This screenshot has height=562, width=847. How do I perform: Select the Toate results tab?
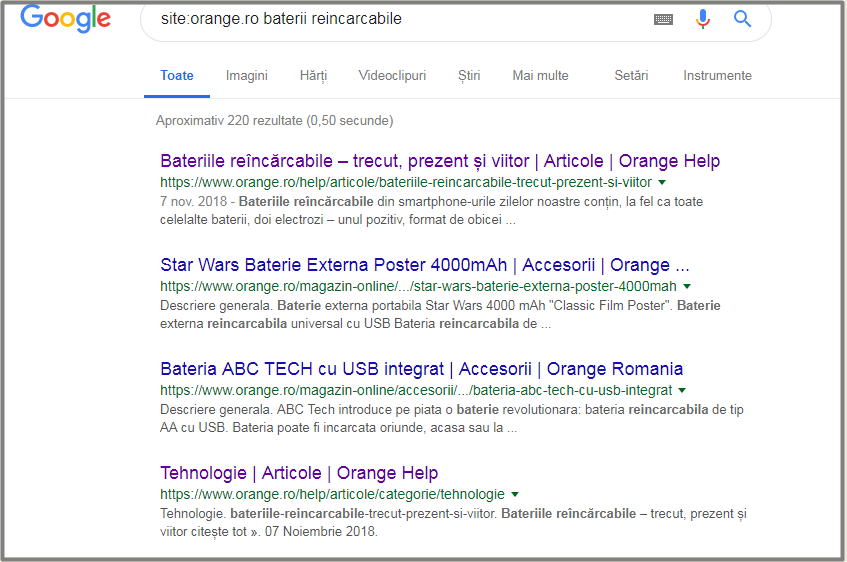[177, 76]
